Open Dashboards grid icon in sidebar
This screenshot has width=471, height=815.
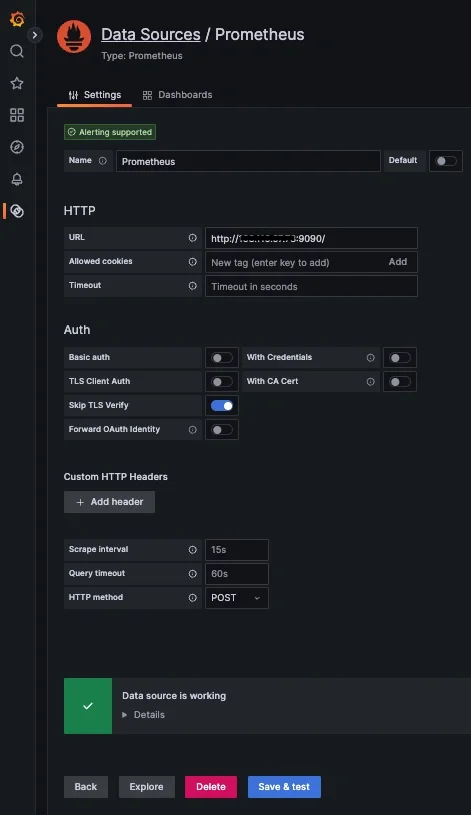coord(17,115)
